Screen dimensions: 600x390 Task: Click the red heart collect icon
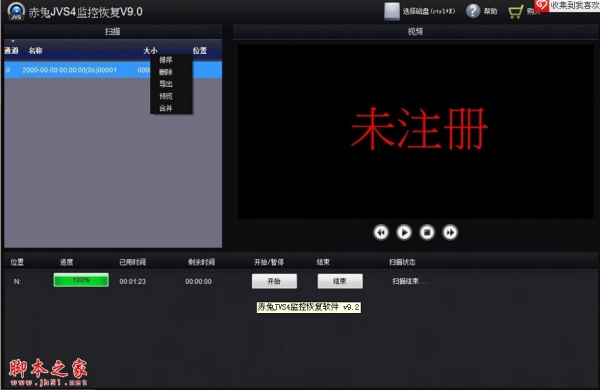tap(541, 5)
